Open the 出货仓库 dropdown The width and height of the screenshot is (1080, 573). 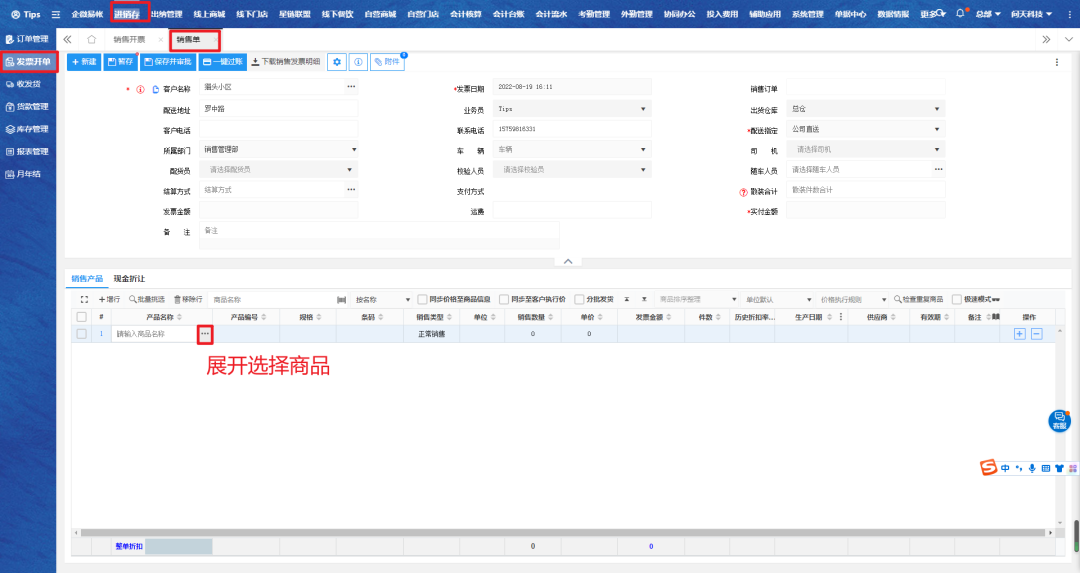click(865, 109)
